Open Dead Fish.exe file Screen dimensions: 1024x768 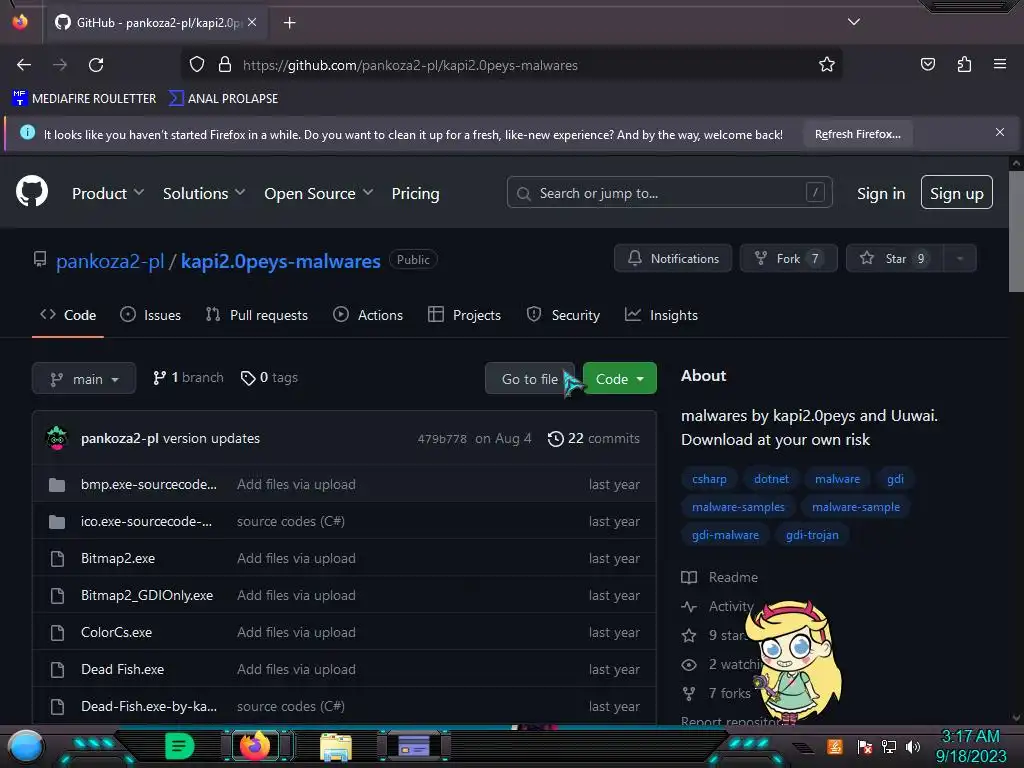coord(122,669)
